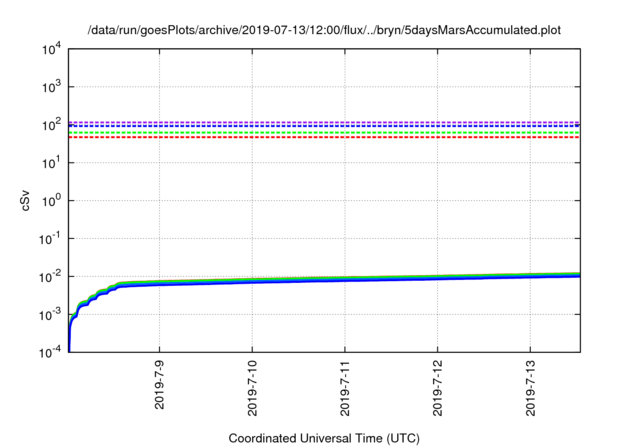
Task: Click the green dashed threshold line
Action: tap(324, 133)
